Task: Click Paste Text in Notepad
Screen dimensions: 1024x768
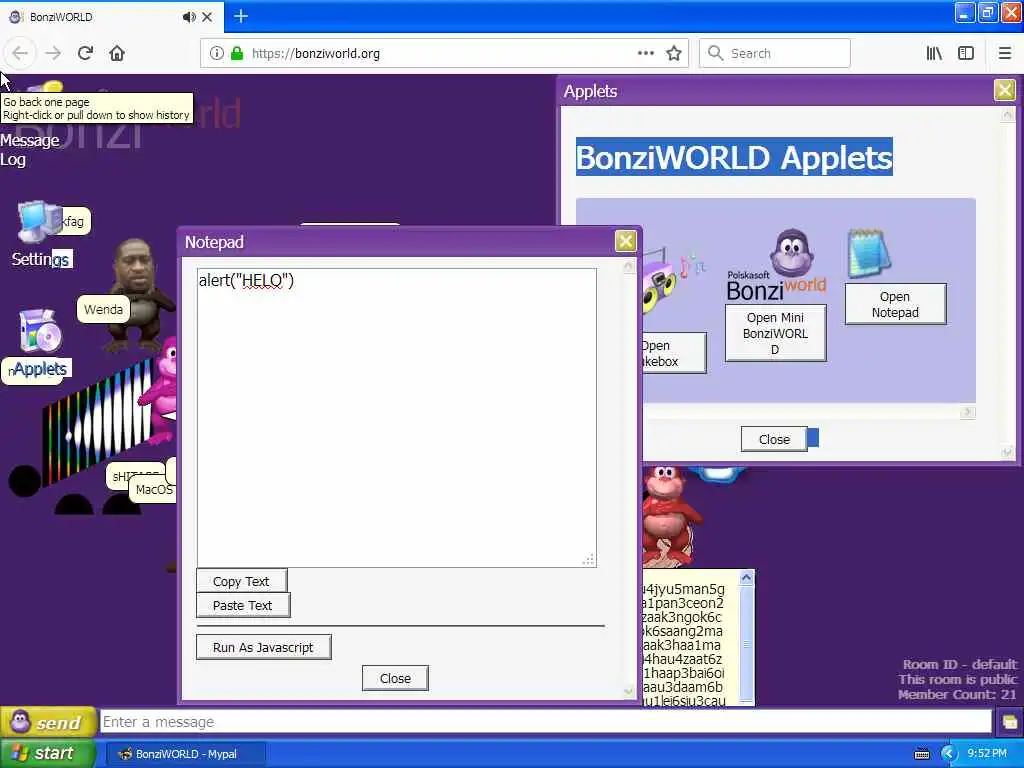Action: click(x=243, y=605)
